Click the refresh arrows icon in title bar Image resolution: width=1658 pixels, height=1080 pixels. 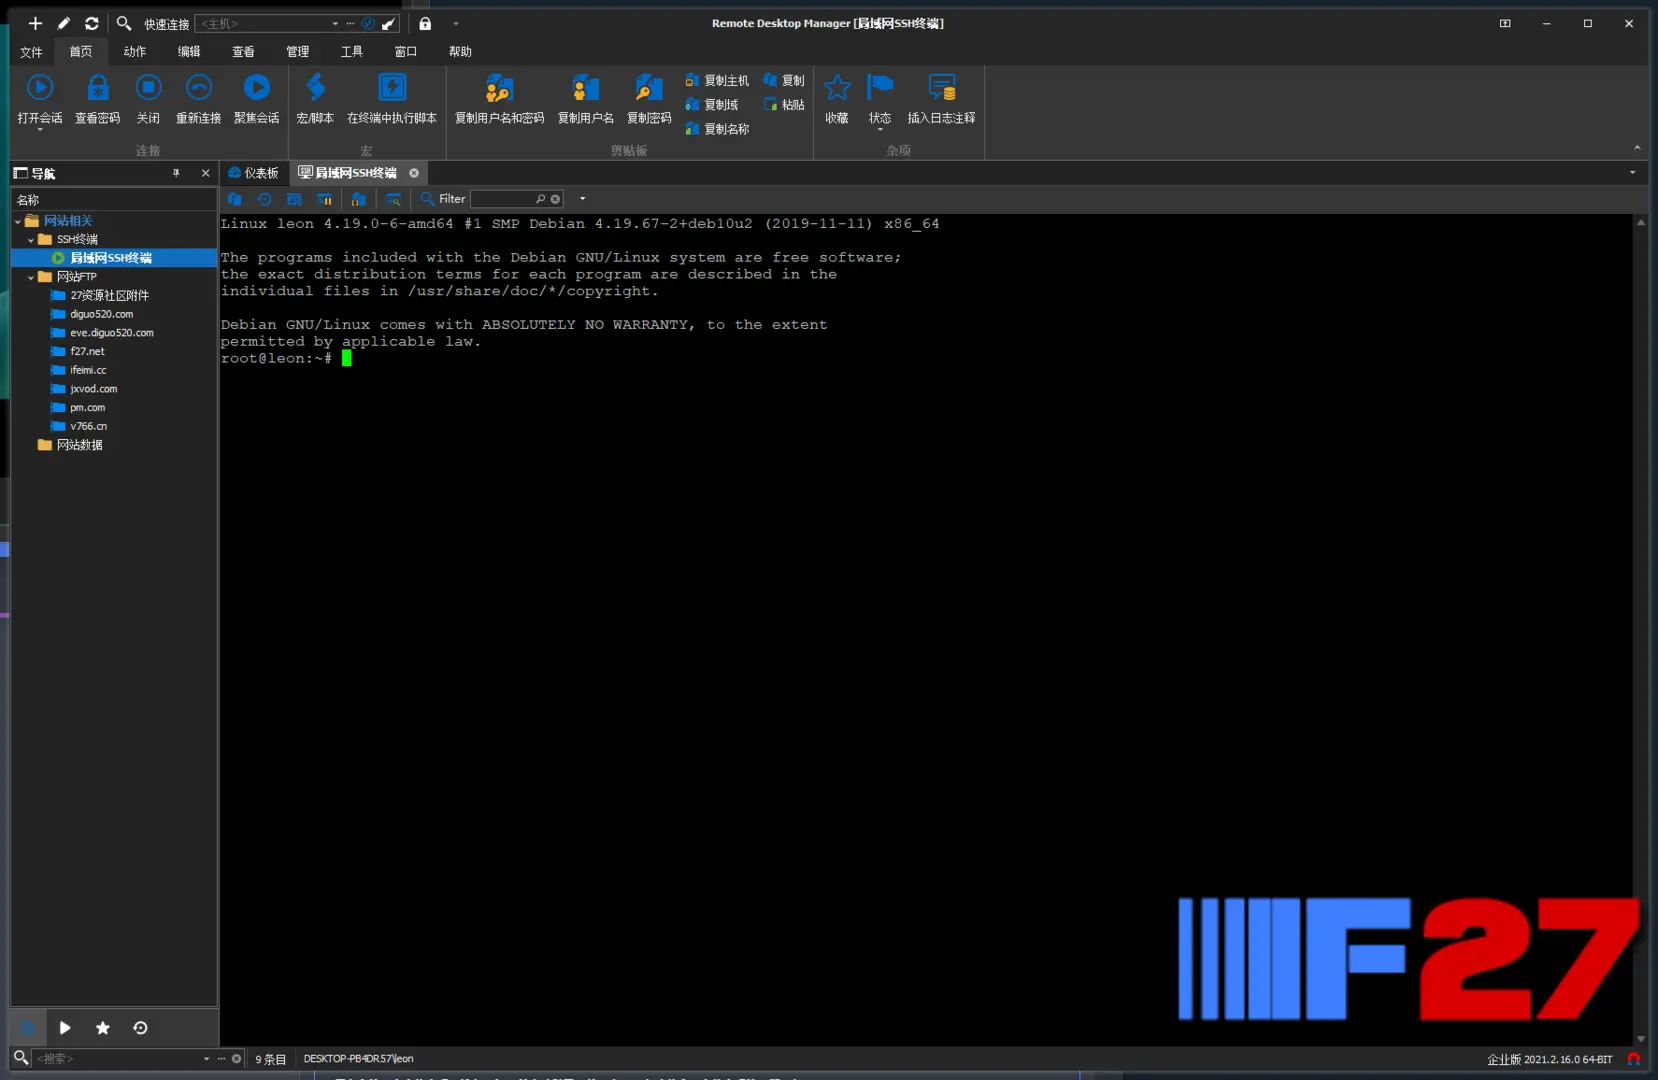92,23
